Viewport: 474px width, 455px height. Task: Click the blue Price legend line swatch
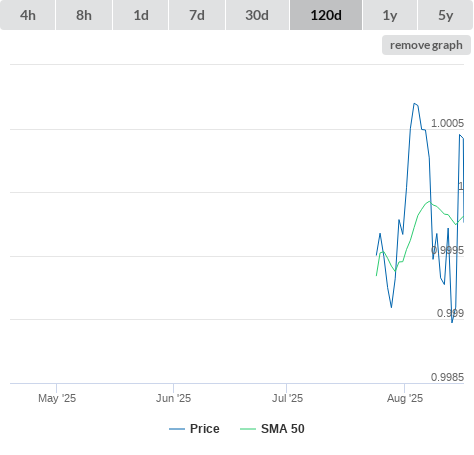click(x=177, y=429)
